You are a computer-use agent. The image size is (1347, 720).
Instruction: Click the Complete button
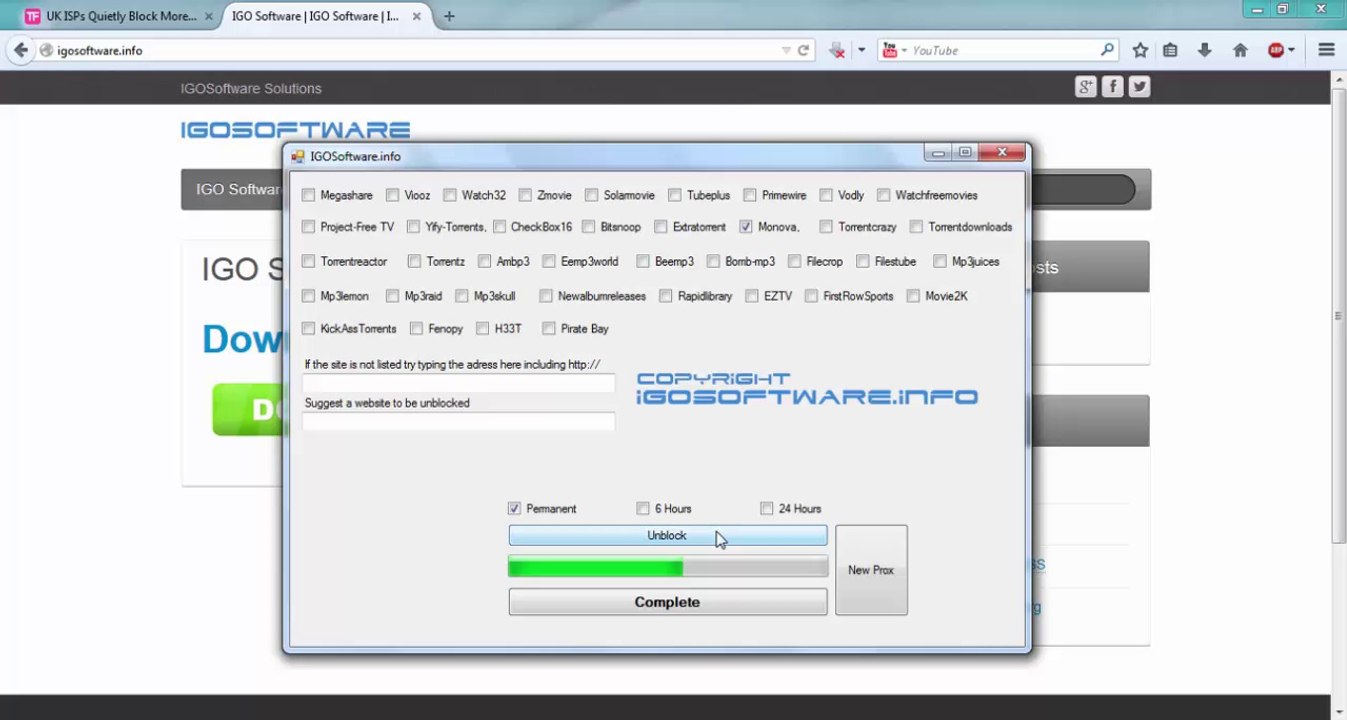click(x=667, y=602)
